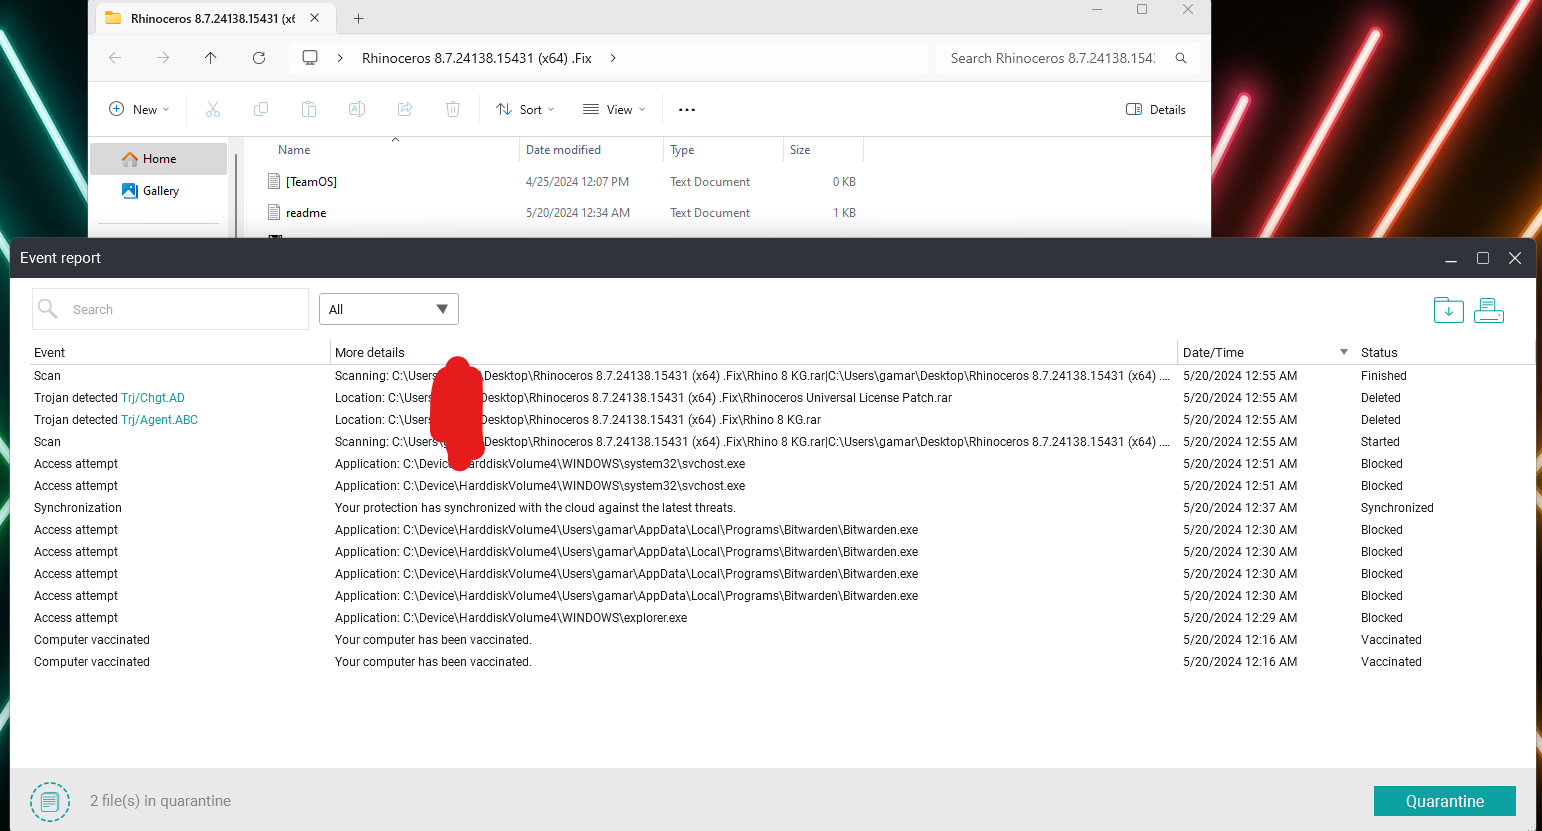This screenshot has width=1542, height=831.
Task: Click the 2 file(s) in quarantine text
Action: pyautogui.click(x=160, y=801)
